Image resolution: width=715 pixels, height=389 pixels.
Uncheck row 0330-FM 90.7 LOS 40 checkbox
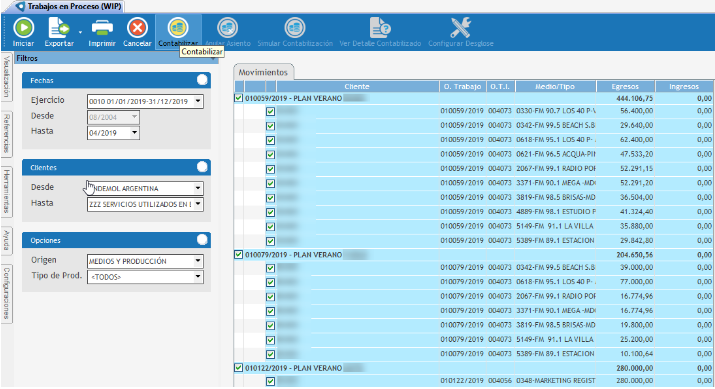point(270,111)
